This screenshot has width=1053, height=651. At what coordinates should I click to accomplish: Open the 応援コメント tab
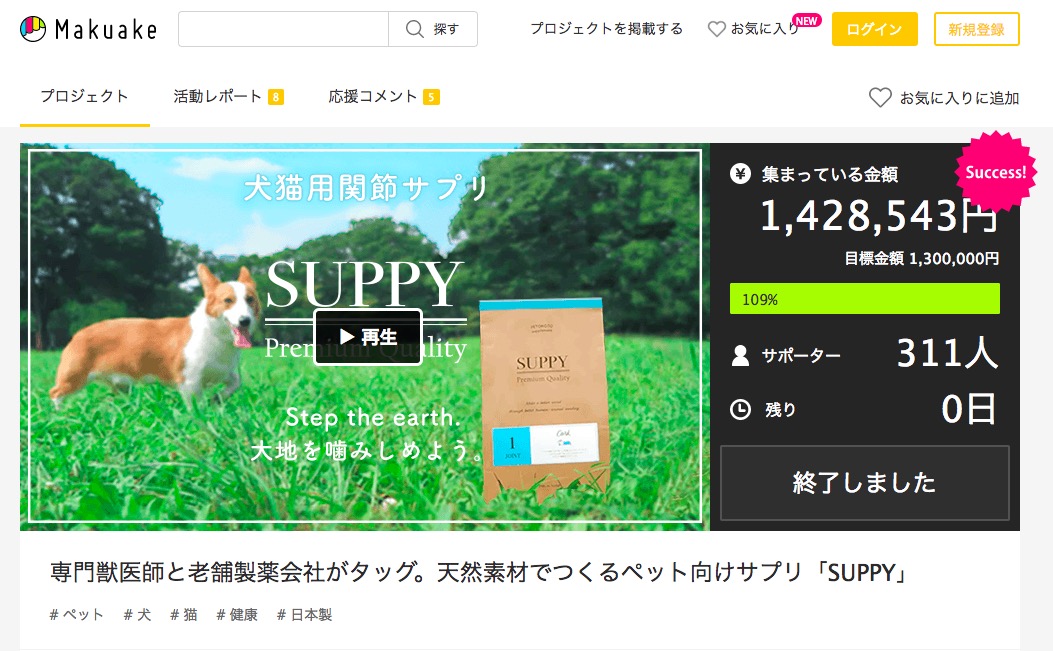click(383, 97)
